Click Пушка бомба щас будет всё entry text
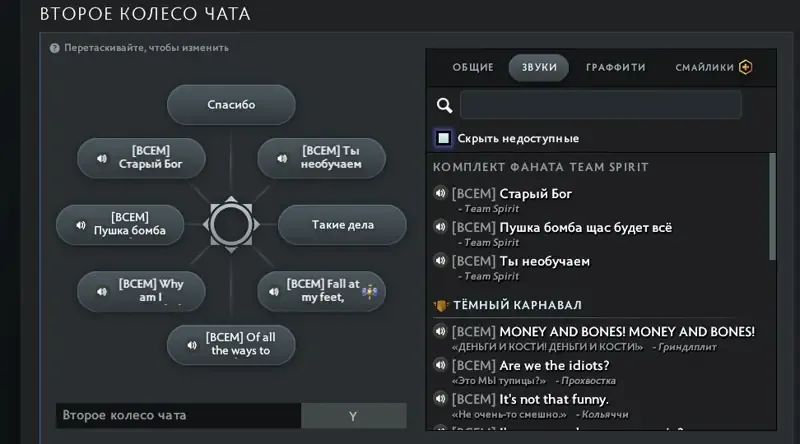Screen dimensions: 800x444 tap(586, 228)
